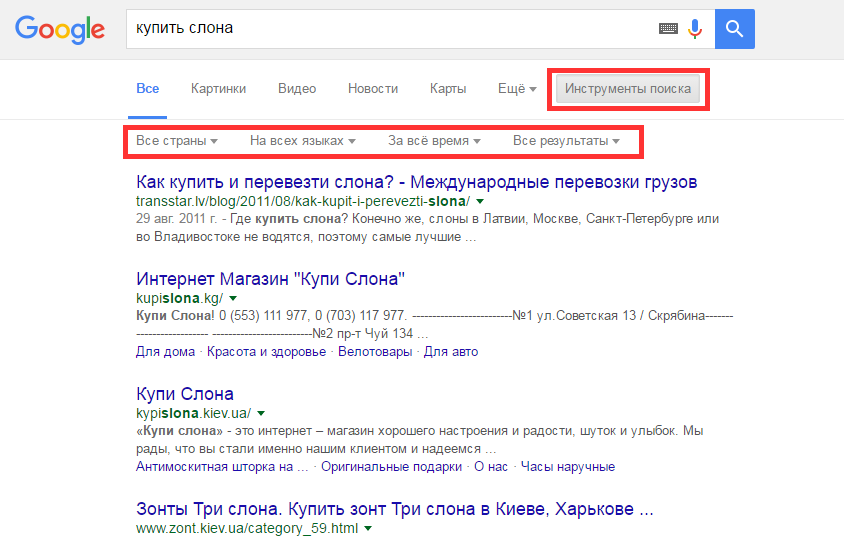Image resolution: width=844 pixels, height=540 pixels.
Task: Click the transstar.lv green URL text
Action: (303, 201)
